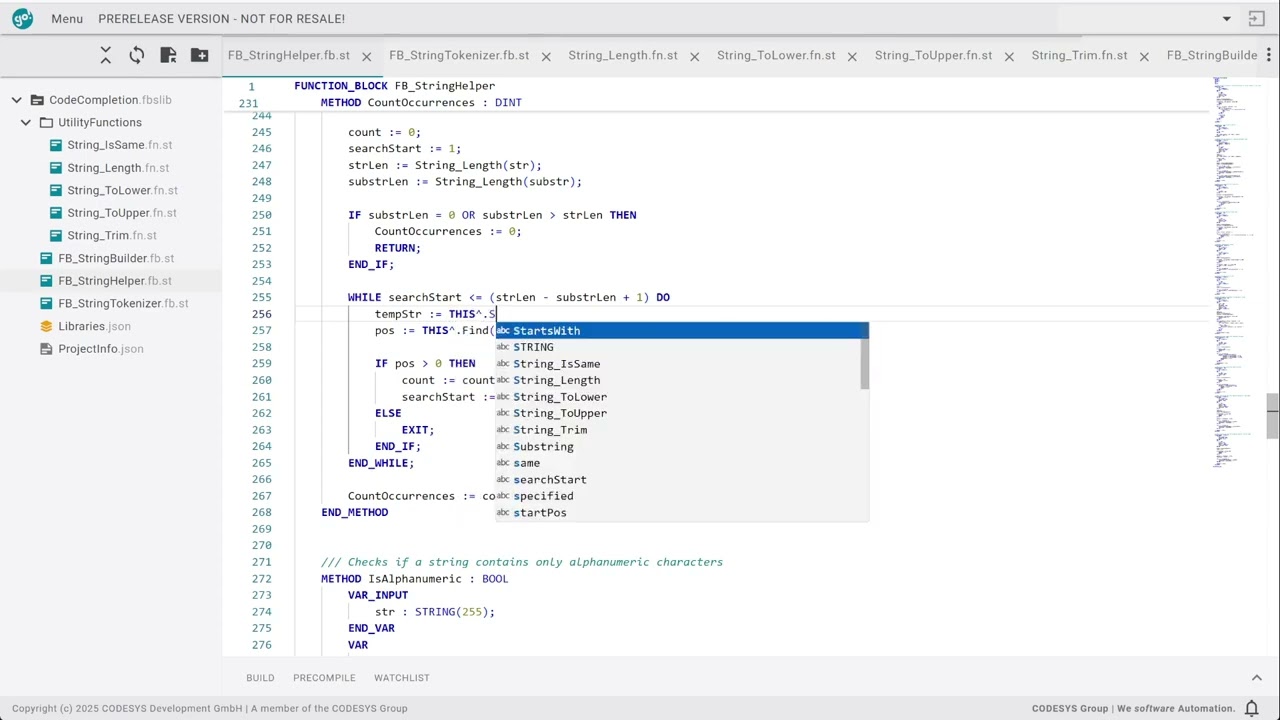The width and height of the screenshot is (1280, 720).
Task: Close the String_Length.fn.st tab
Action: pyautogui.click(x=694, y=56)
